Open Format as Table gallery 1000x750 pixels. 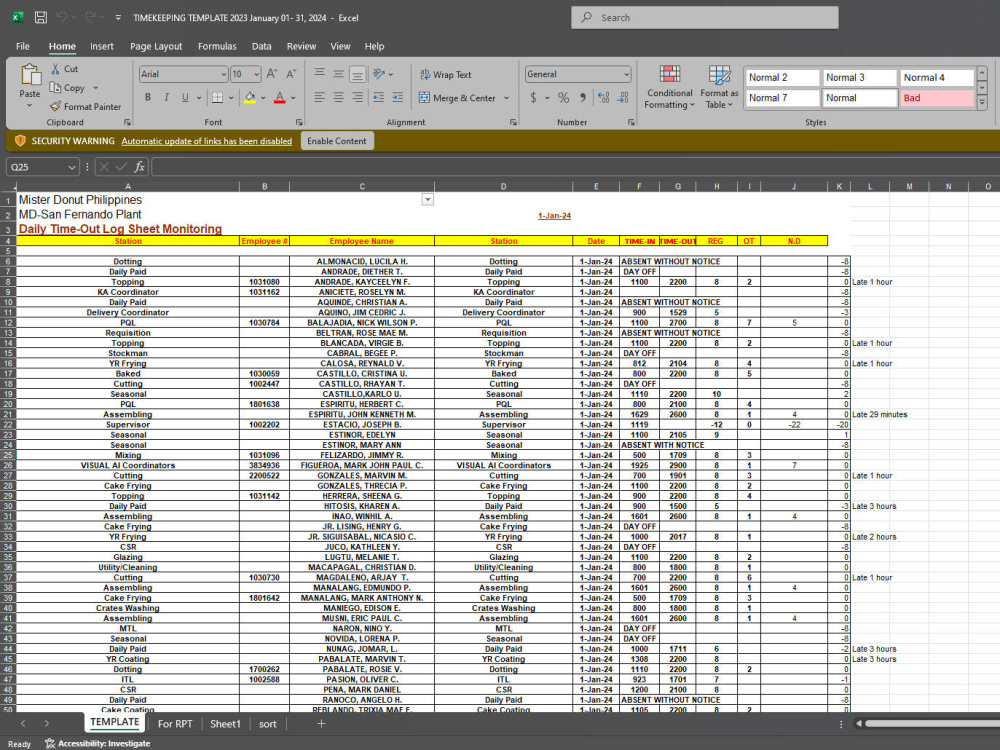pyautogui.click(x=719, y=87)
